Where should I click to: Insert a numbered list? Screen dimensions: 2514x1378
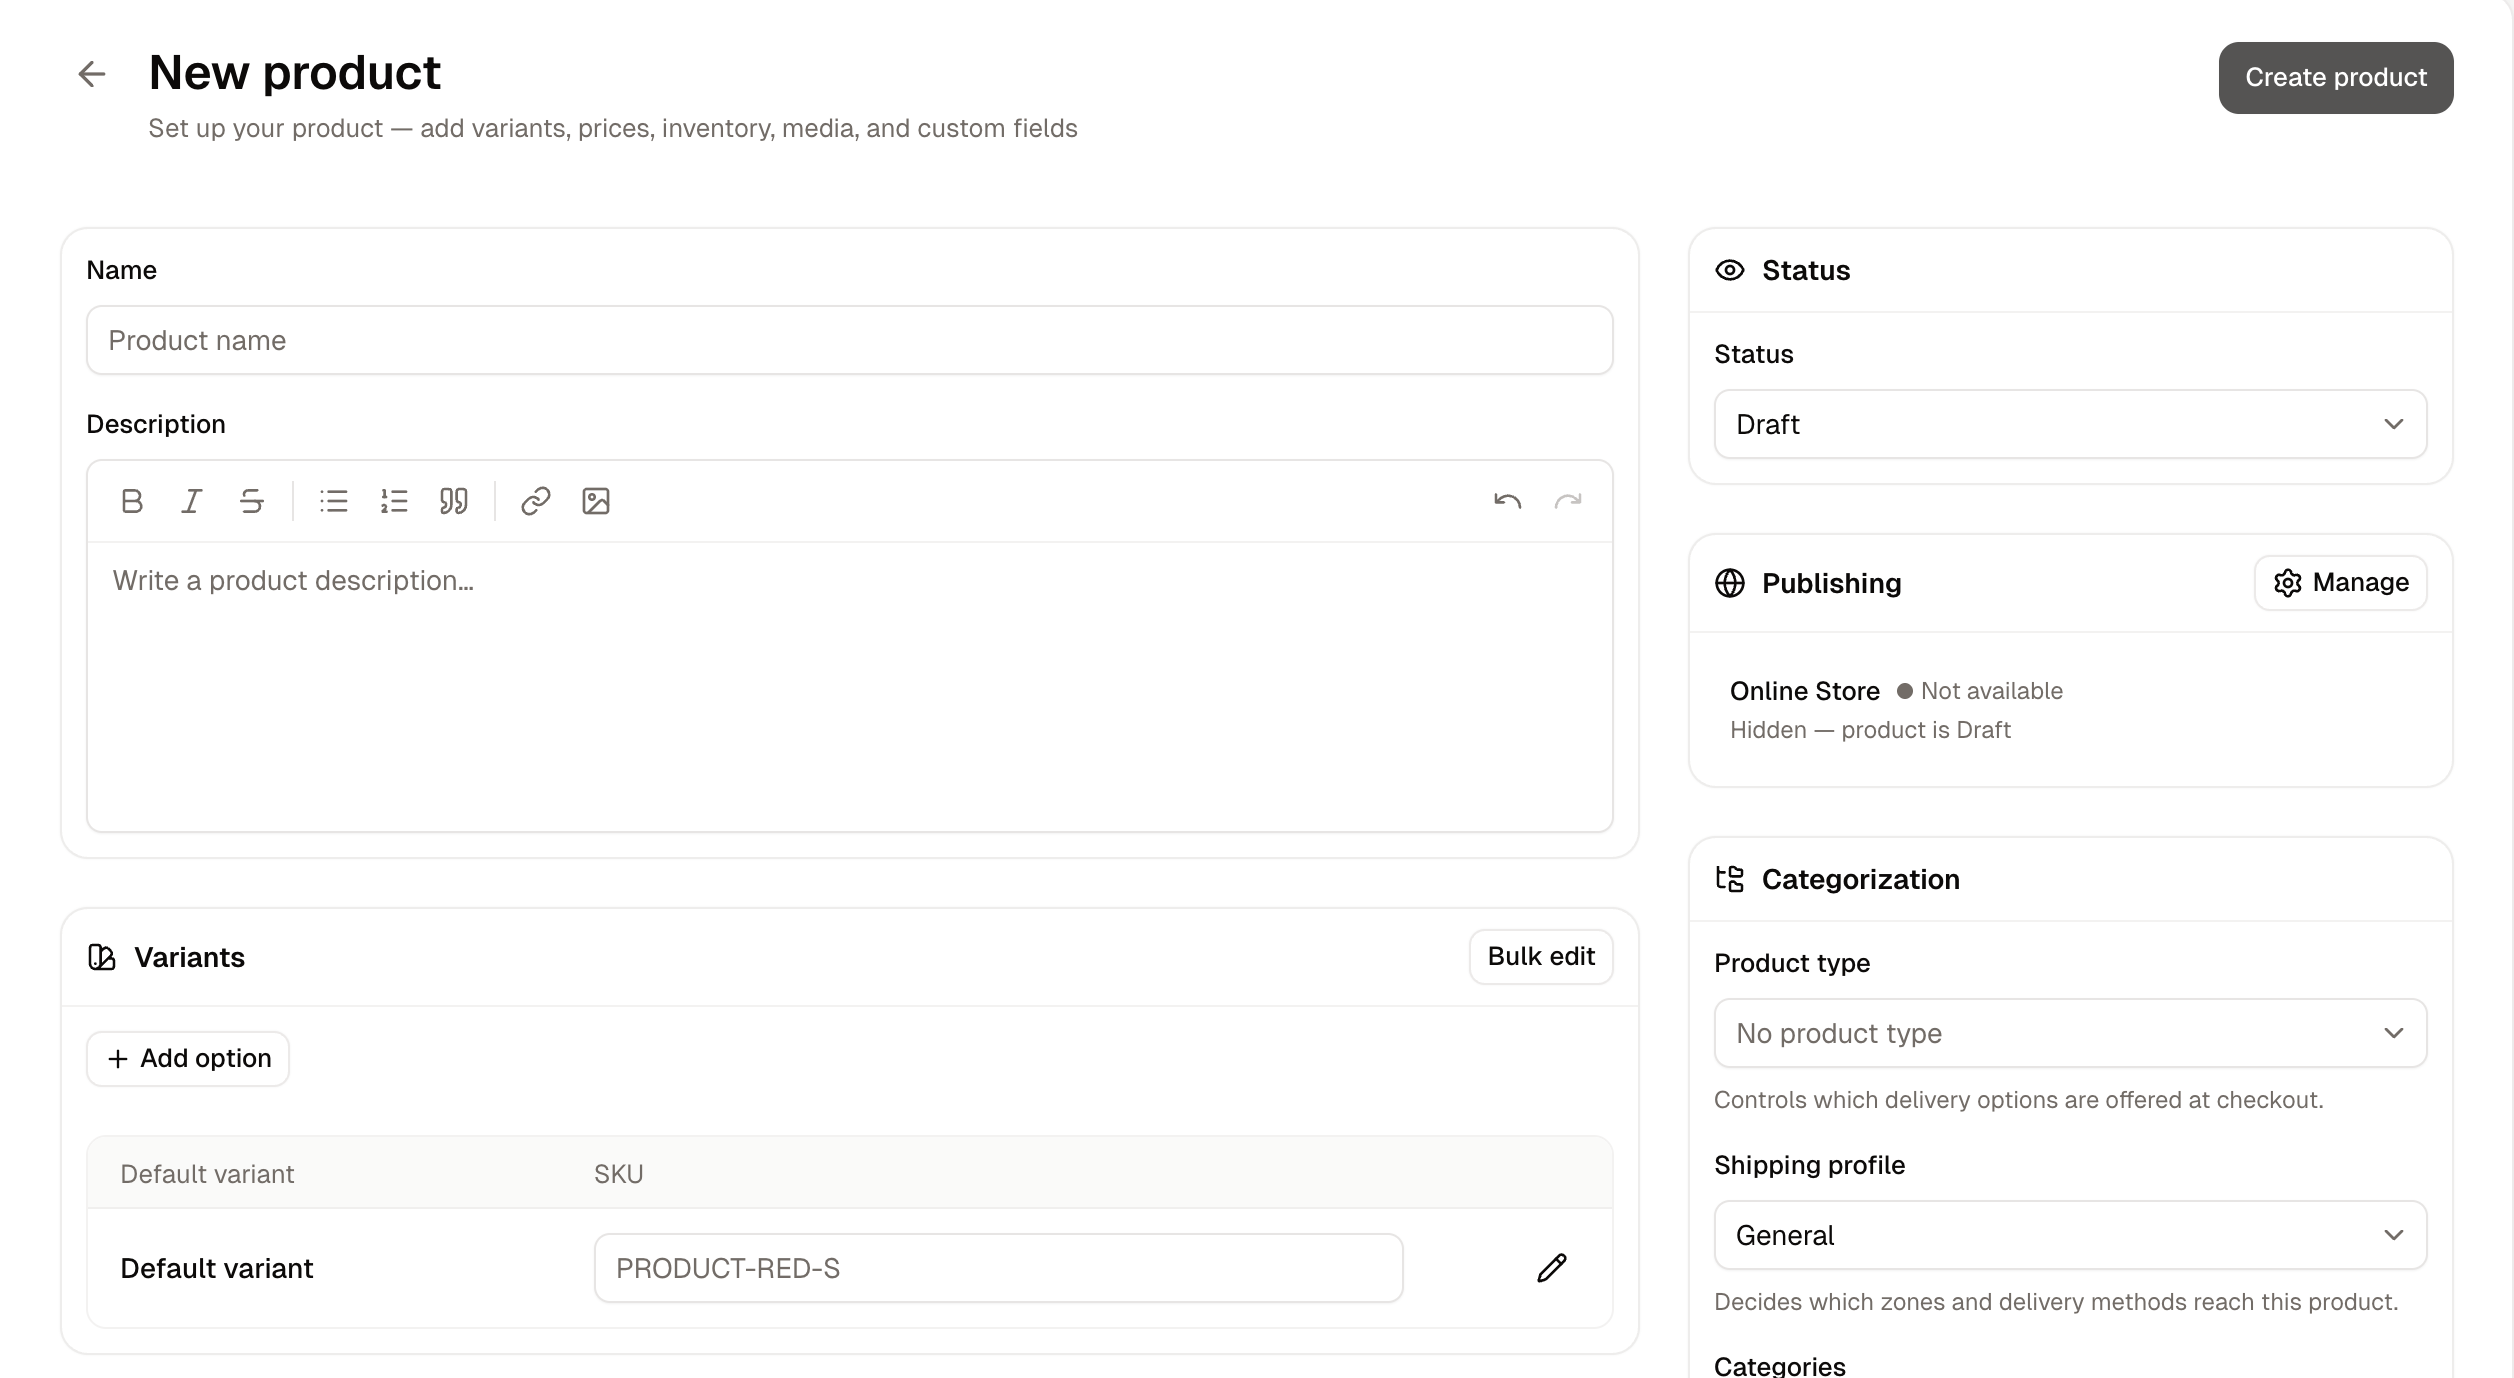pos(394,501)
